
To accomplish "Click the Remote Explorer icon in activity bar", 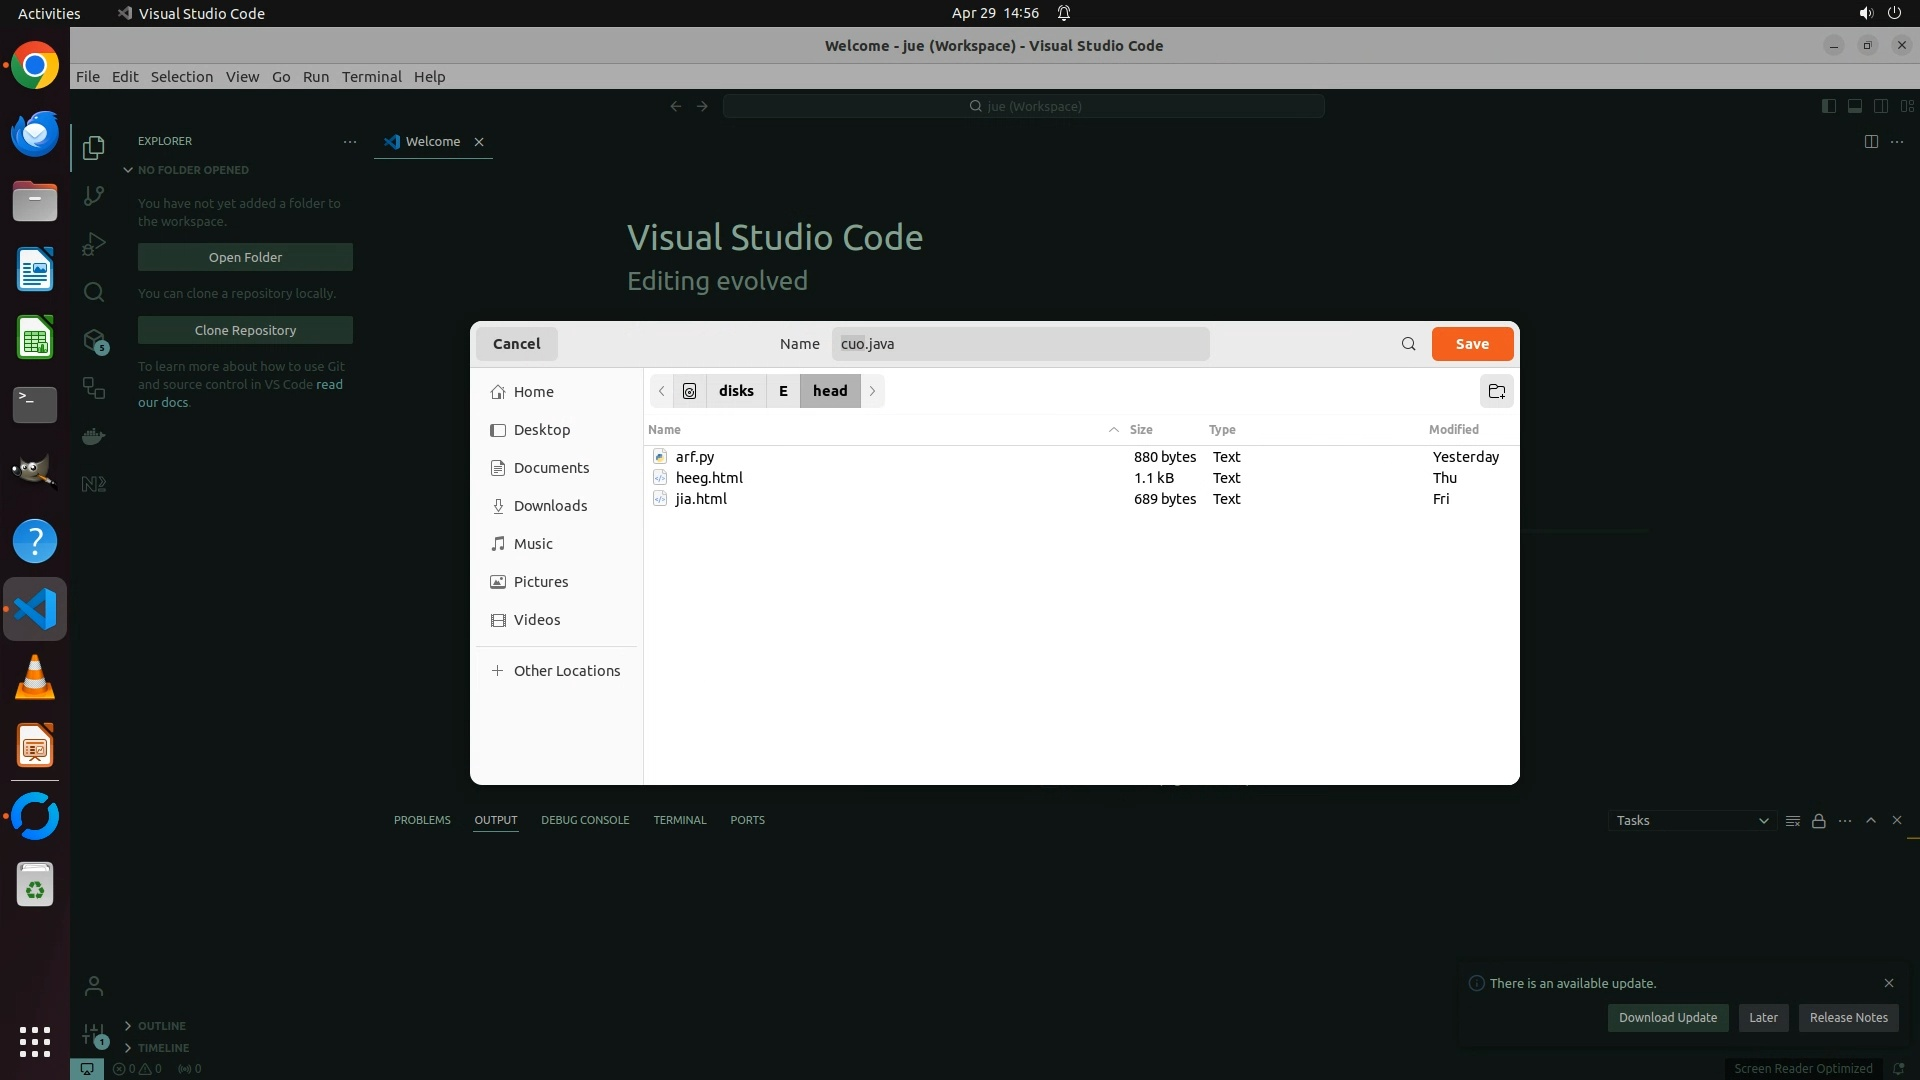I will point(94,388).
